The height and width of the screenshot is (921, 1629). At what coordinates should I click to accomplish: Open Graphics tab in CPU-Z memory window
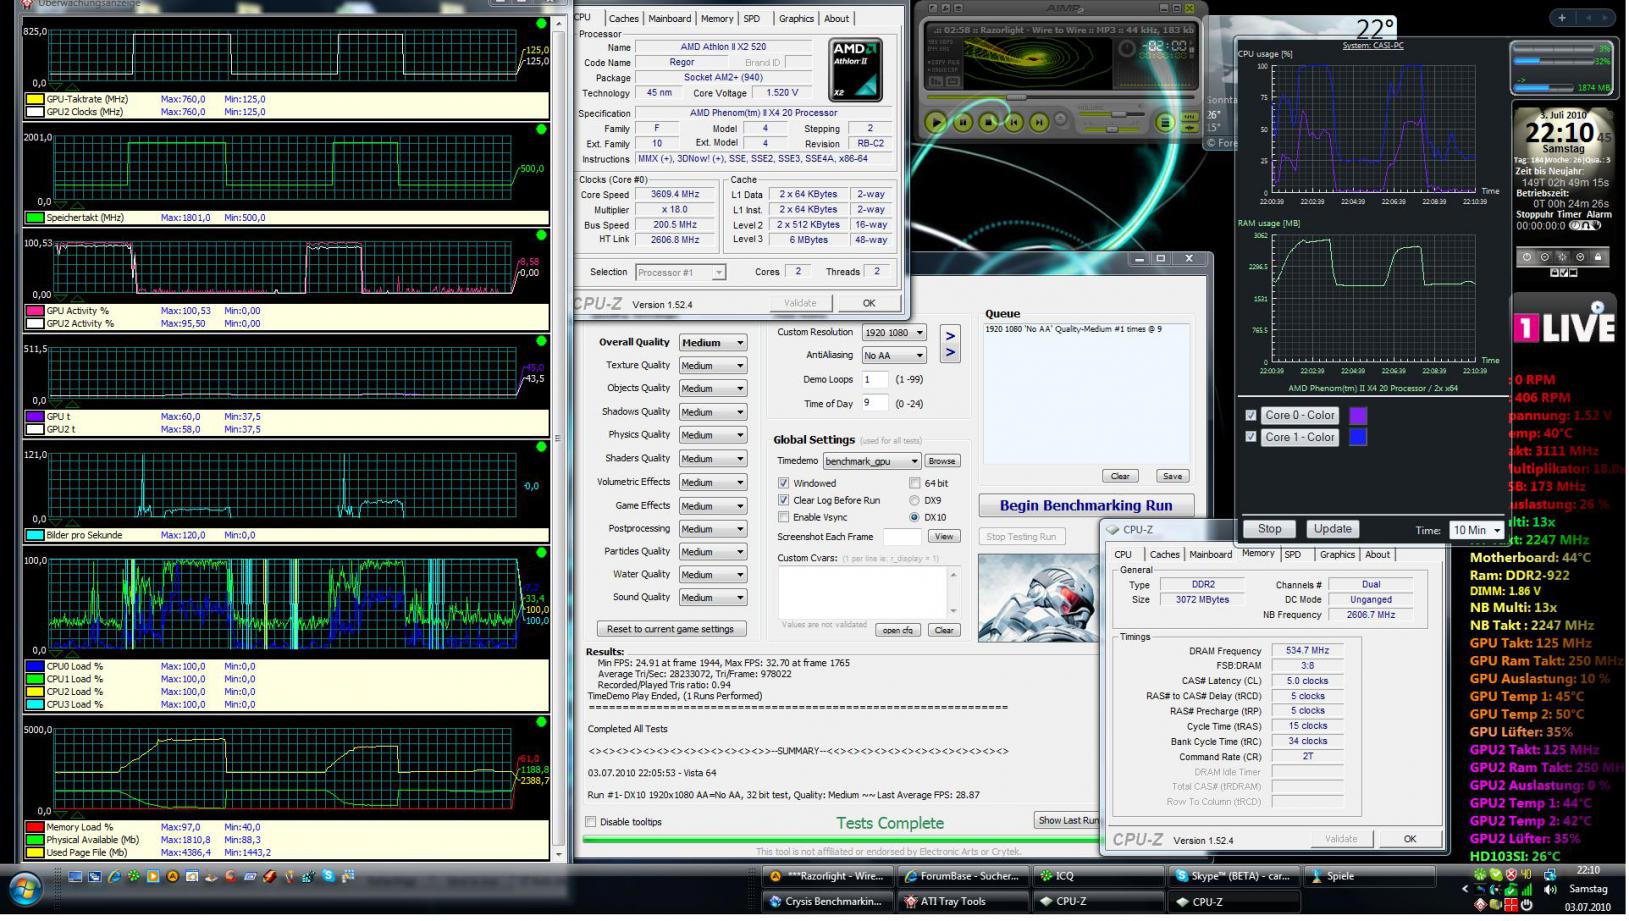[x=1337, y=554]
